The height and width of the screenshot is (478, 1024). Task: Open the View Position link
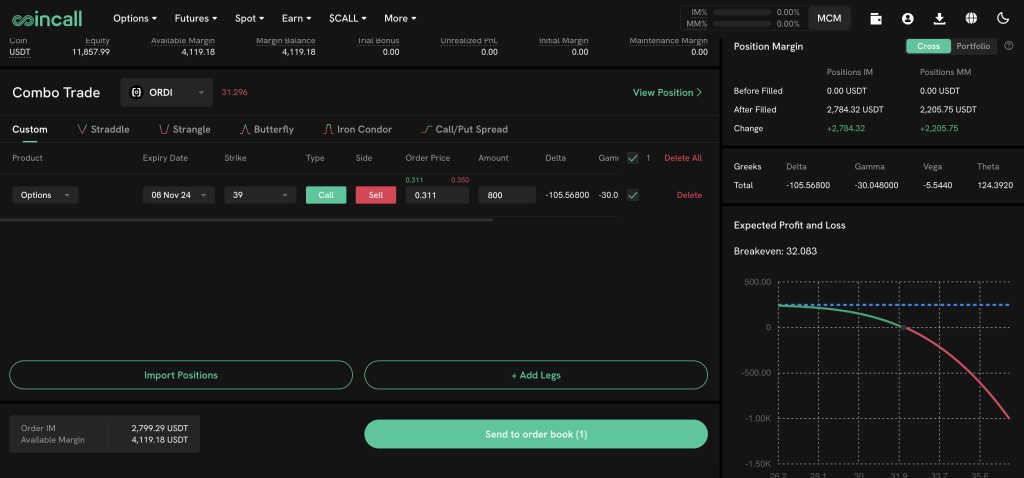pos(667,93)
